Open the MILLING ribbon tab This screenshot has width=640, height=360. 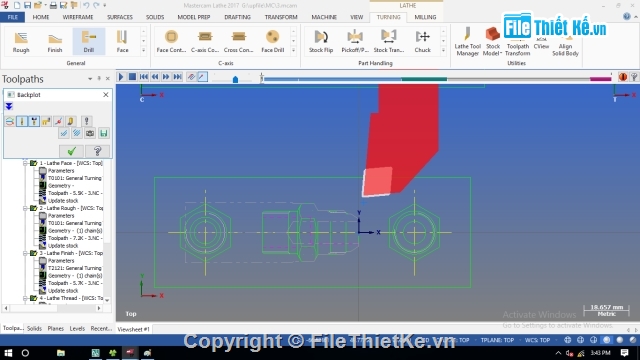click(x=425, y=17)
